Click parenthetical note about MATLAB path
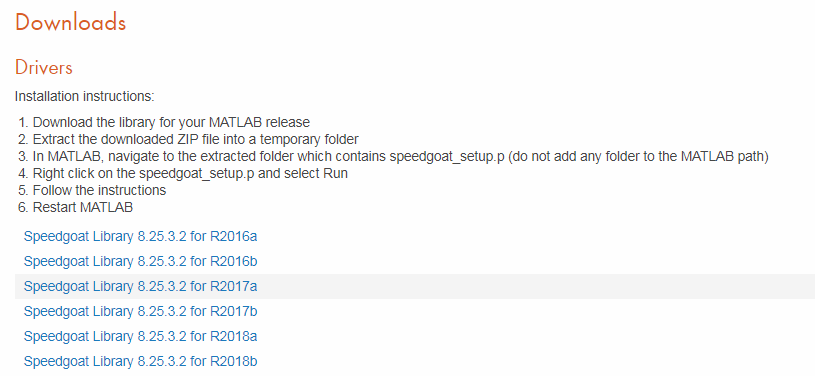This screenshot has height=376, width=815. 638,156
